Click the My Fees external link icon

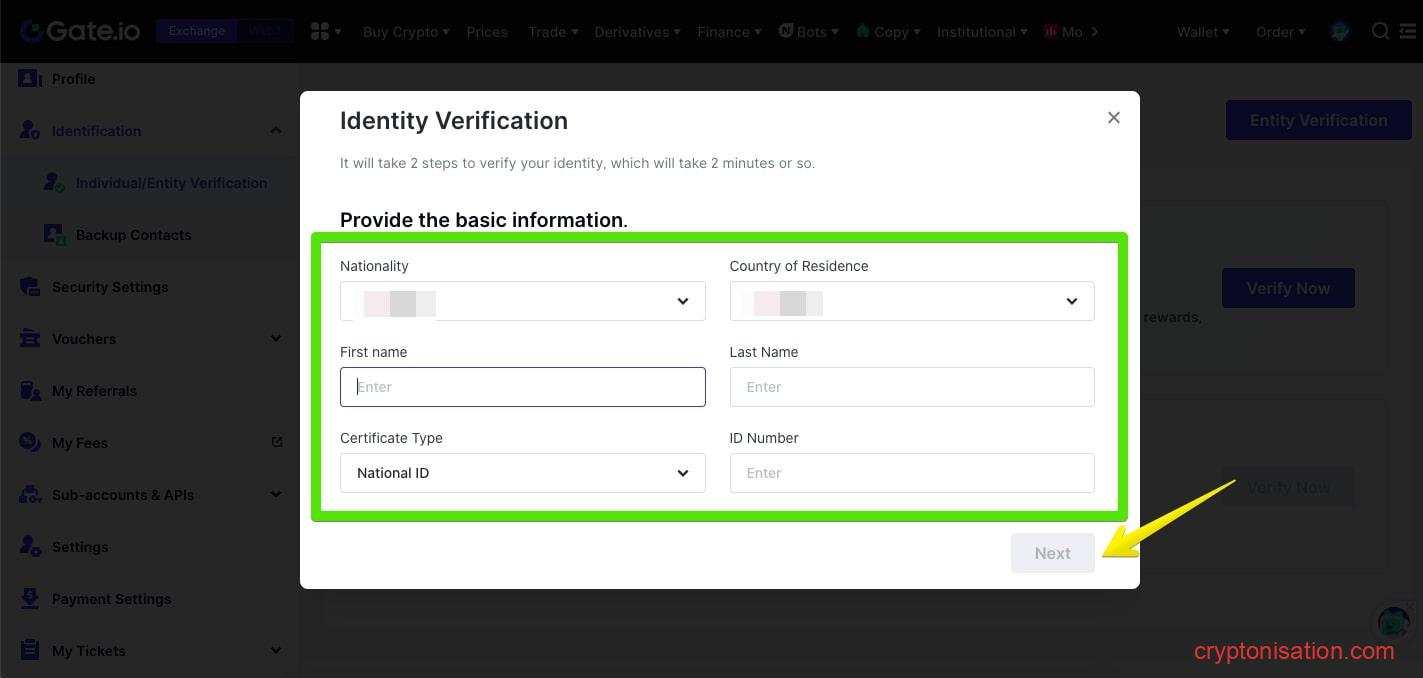pyautogui.click(x=277, y=442)
